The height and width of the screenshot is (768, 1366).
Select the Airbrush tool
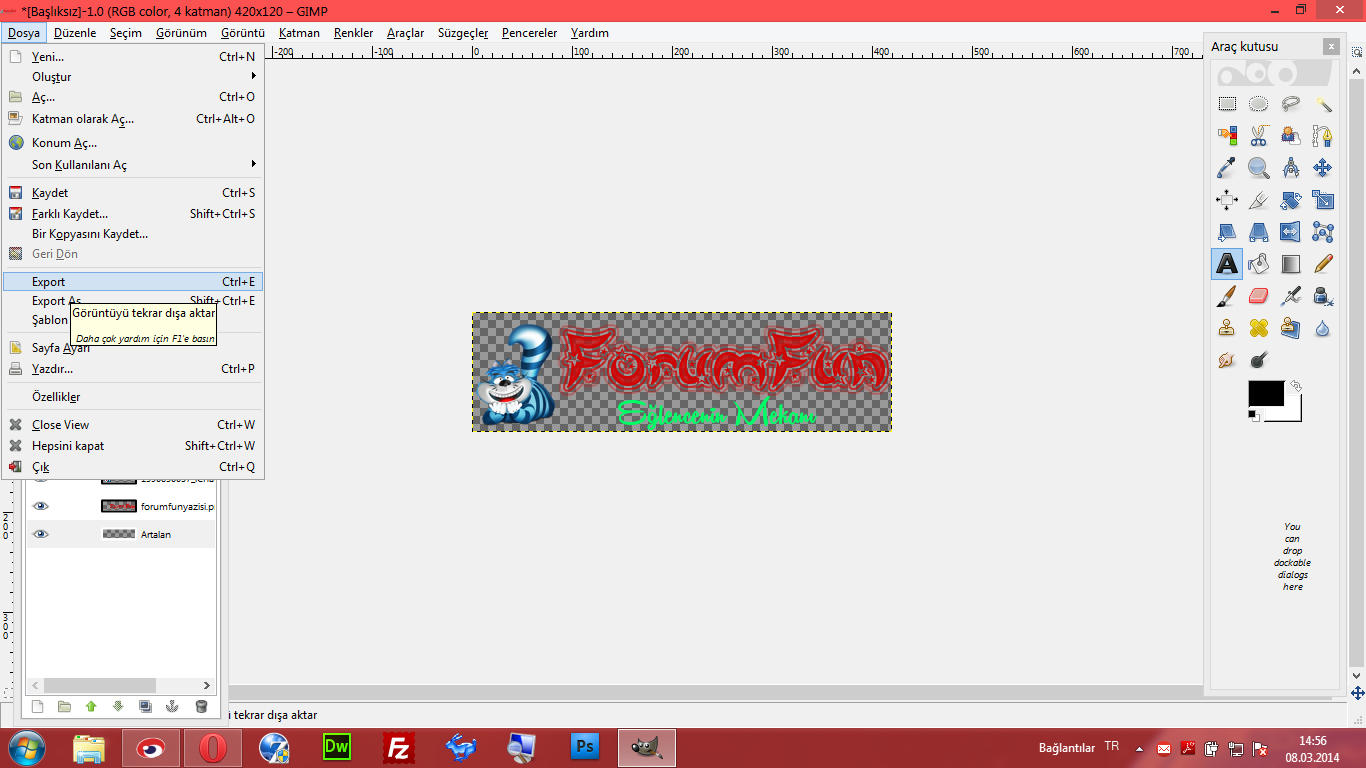click(1291, 296)
